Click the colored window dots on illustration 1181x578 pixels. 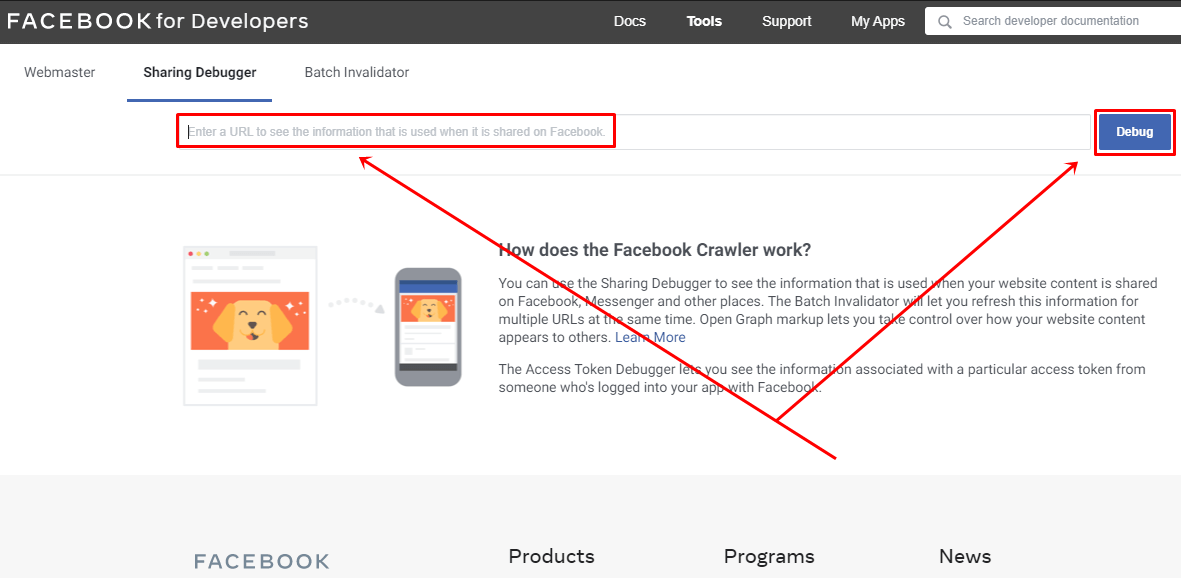[198, 254]
